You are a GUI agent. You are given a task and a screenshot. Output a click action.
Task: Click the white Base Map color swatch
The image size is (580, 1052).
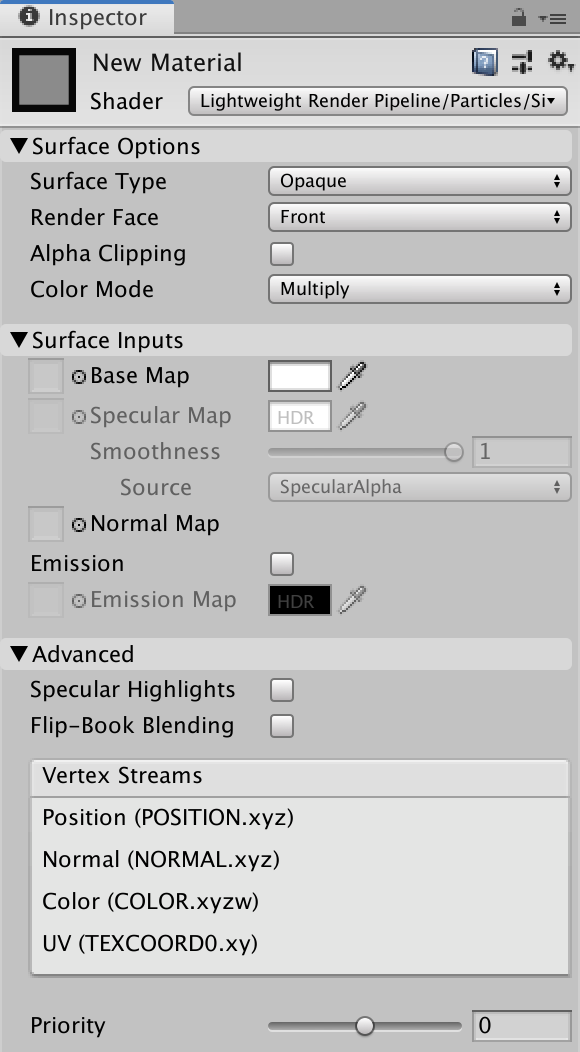[299, 375]
